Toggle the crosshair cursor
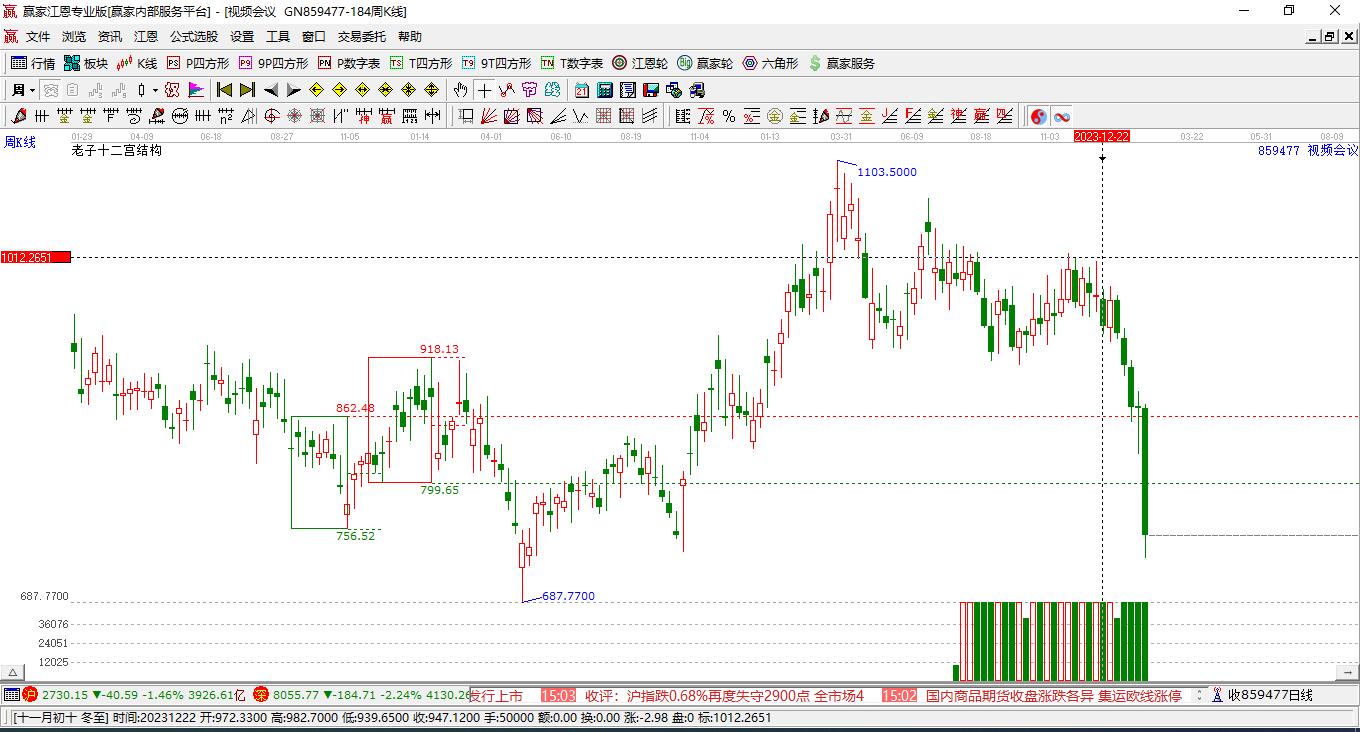 pyautogui.click(x=484, y=90)
